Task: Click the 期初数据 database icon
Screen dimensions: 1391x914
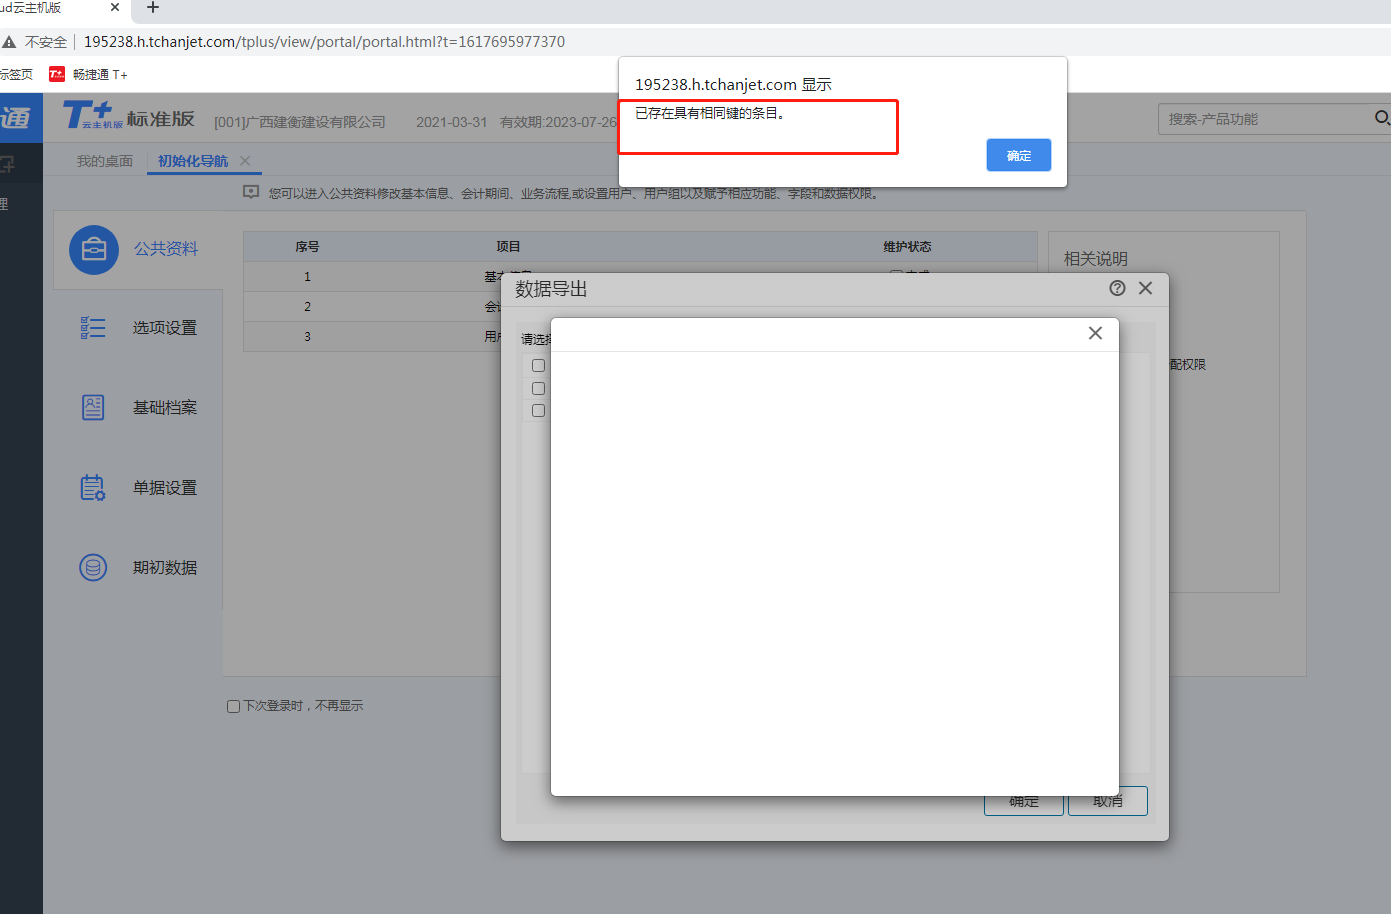Action: pyautogui.click(x=93, y=567)
